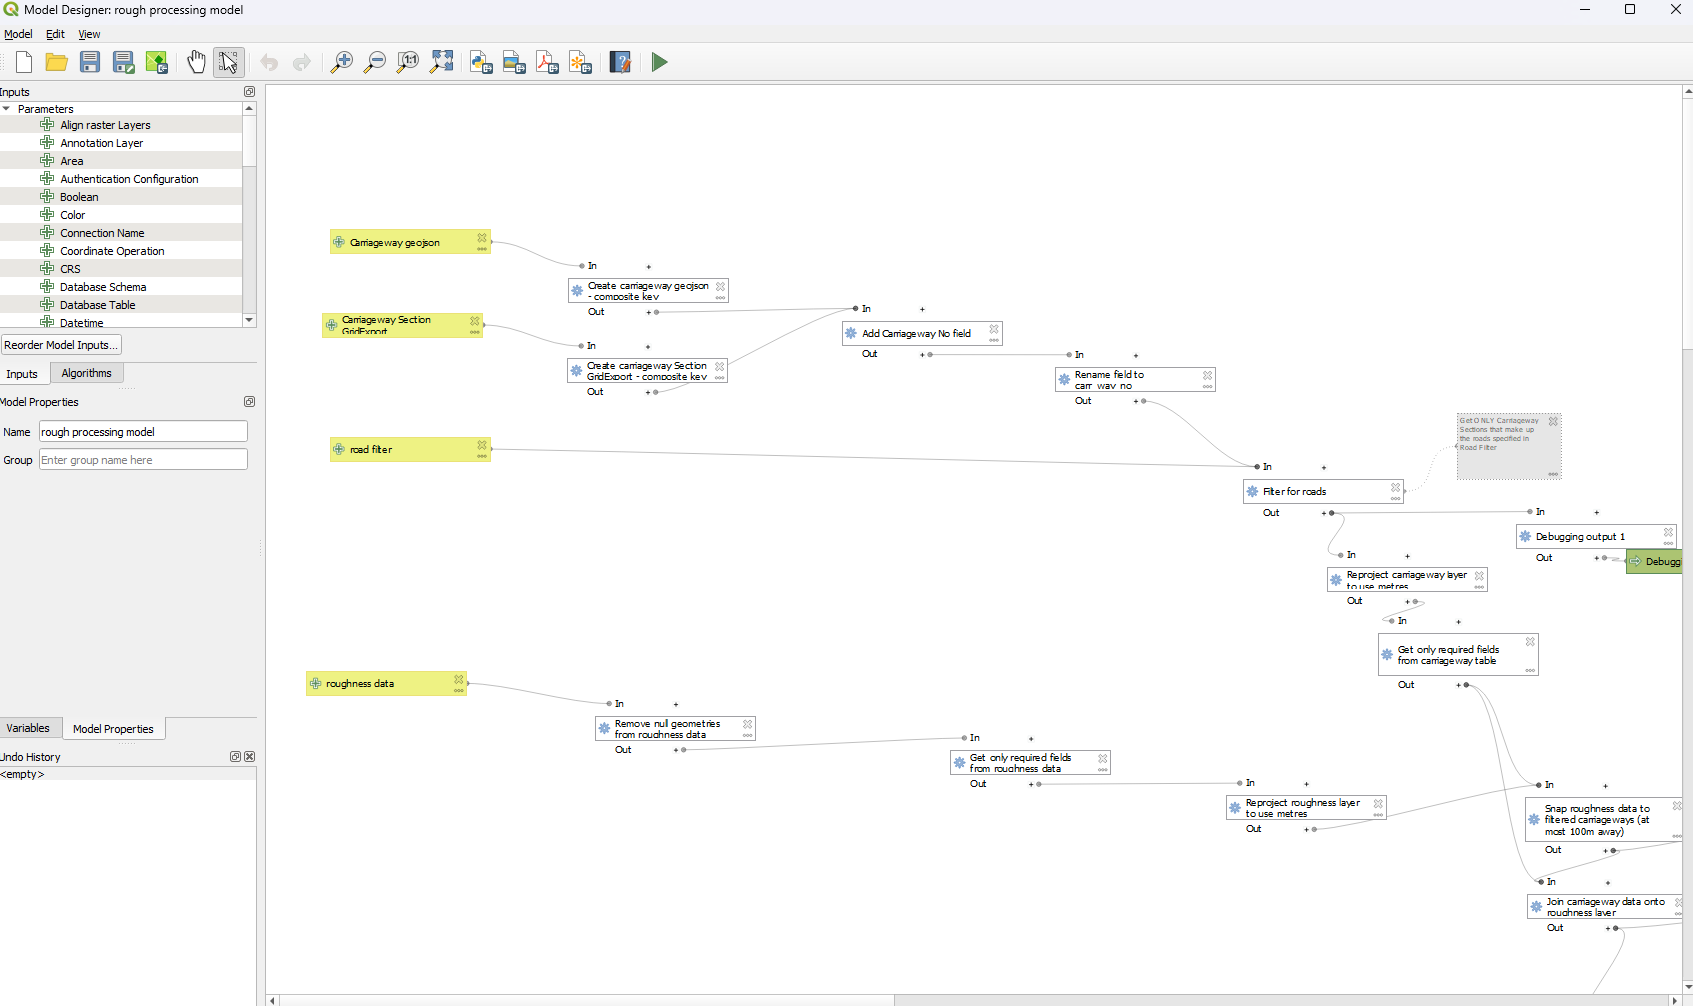
Task: Float the Model Properties dock panel
Action: [250, 402]
